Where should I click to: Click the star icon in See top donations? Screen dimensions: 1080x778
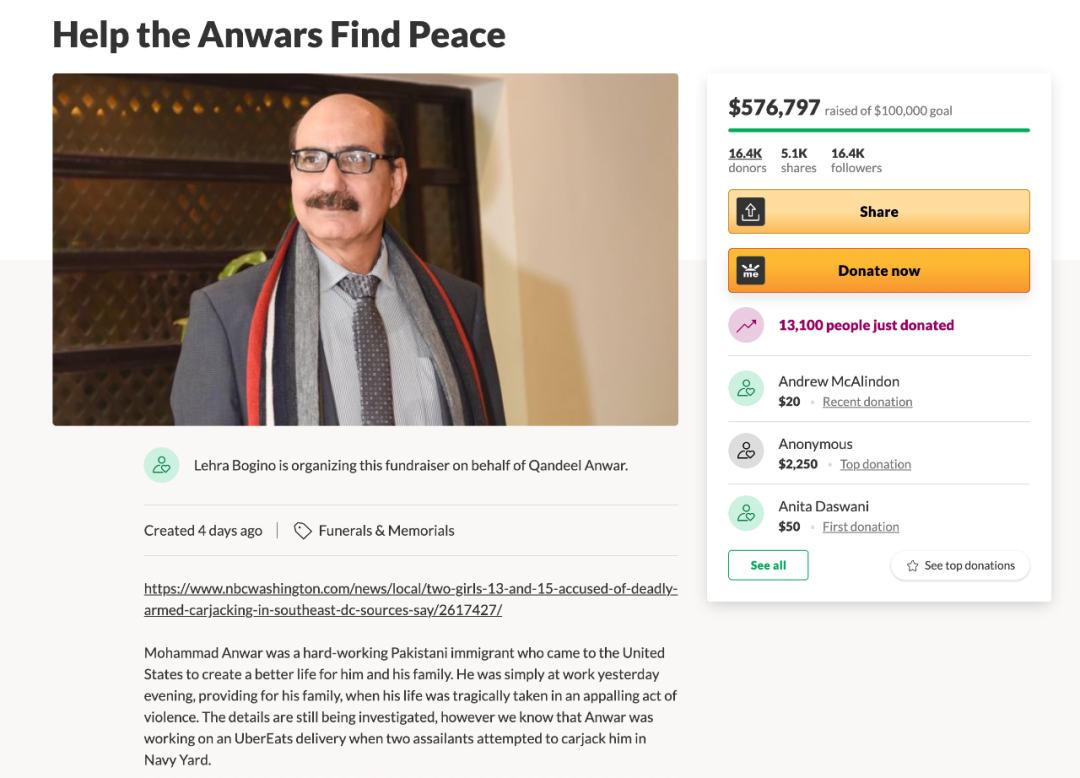[x=912, y=565]
